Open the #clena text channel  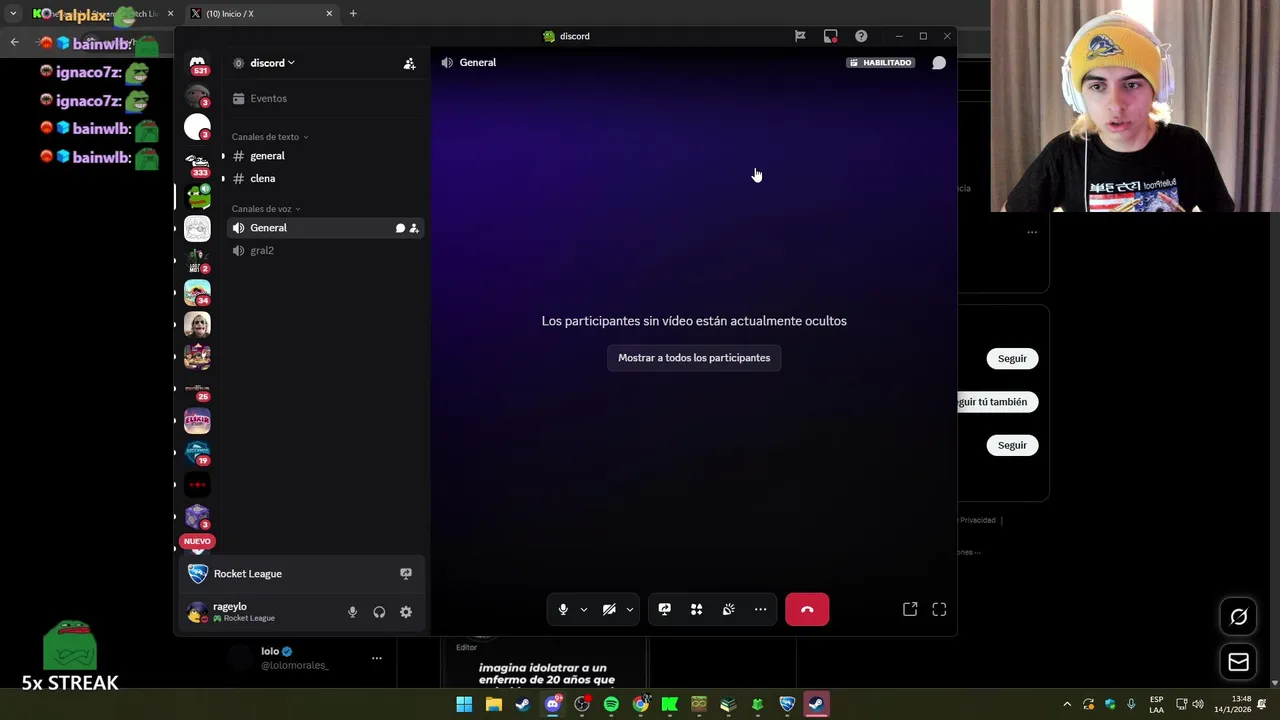tap(326, 178)
